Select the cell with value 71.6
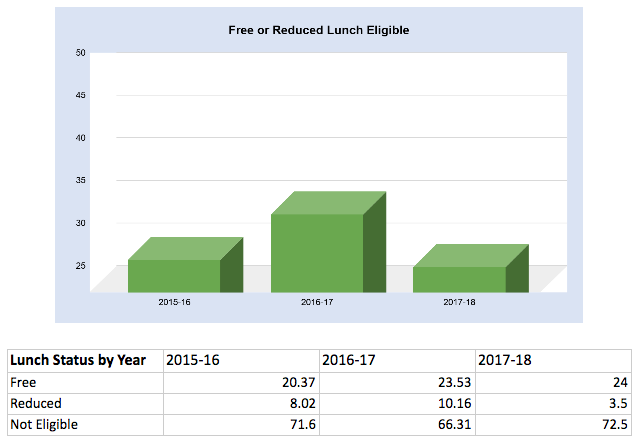637x441 pixels. (x=241, y=425)
